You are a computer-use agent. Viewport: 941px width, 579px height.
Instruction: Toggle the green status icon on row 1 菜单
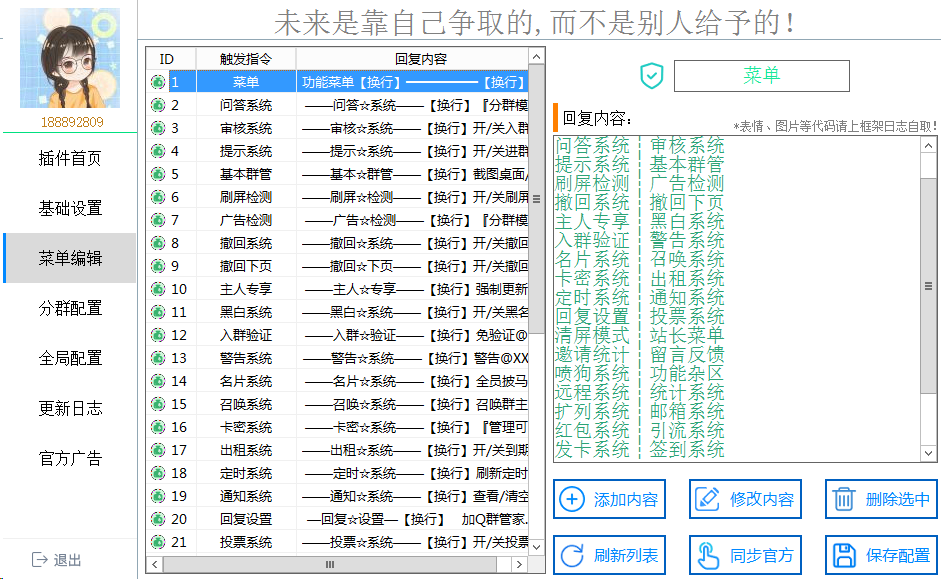coord(157,81)
